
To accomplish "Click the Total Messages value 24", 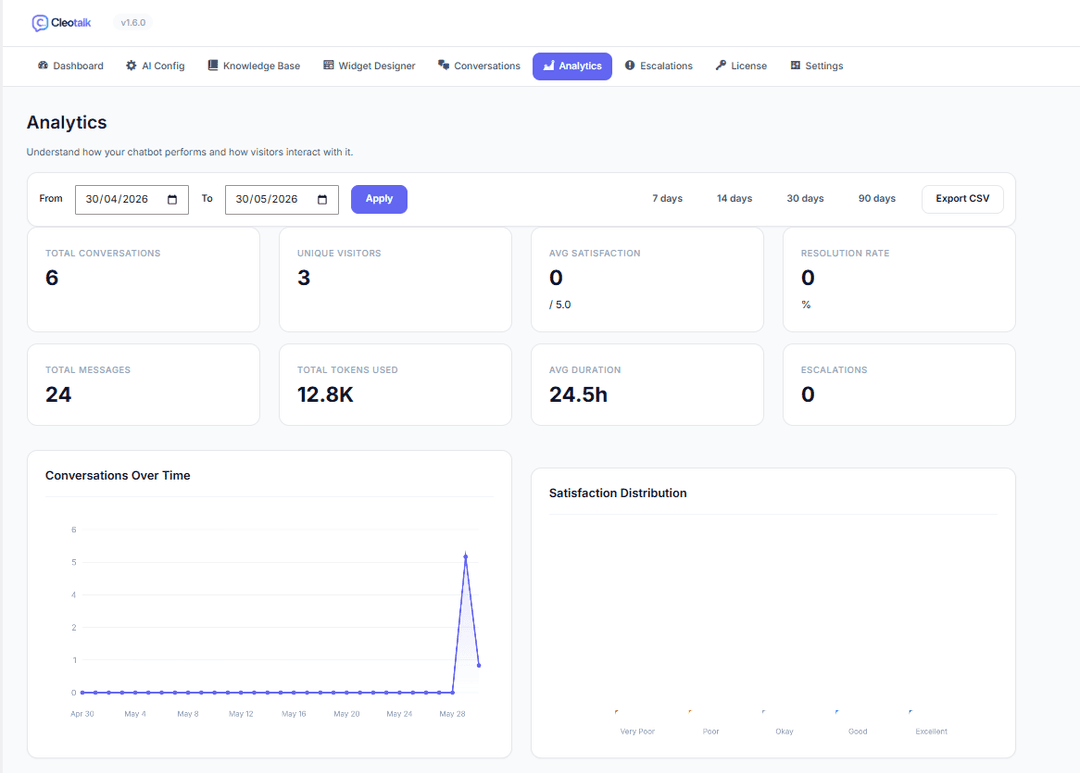I will (x=59, y=395).
